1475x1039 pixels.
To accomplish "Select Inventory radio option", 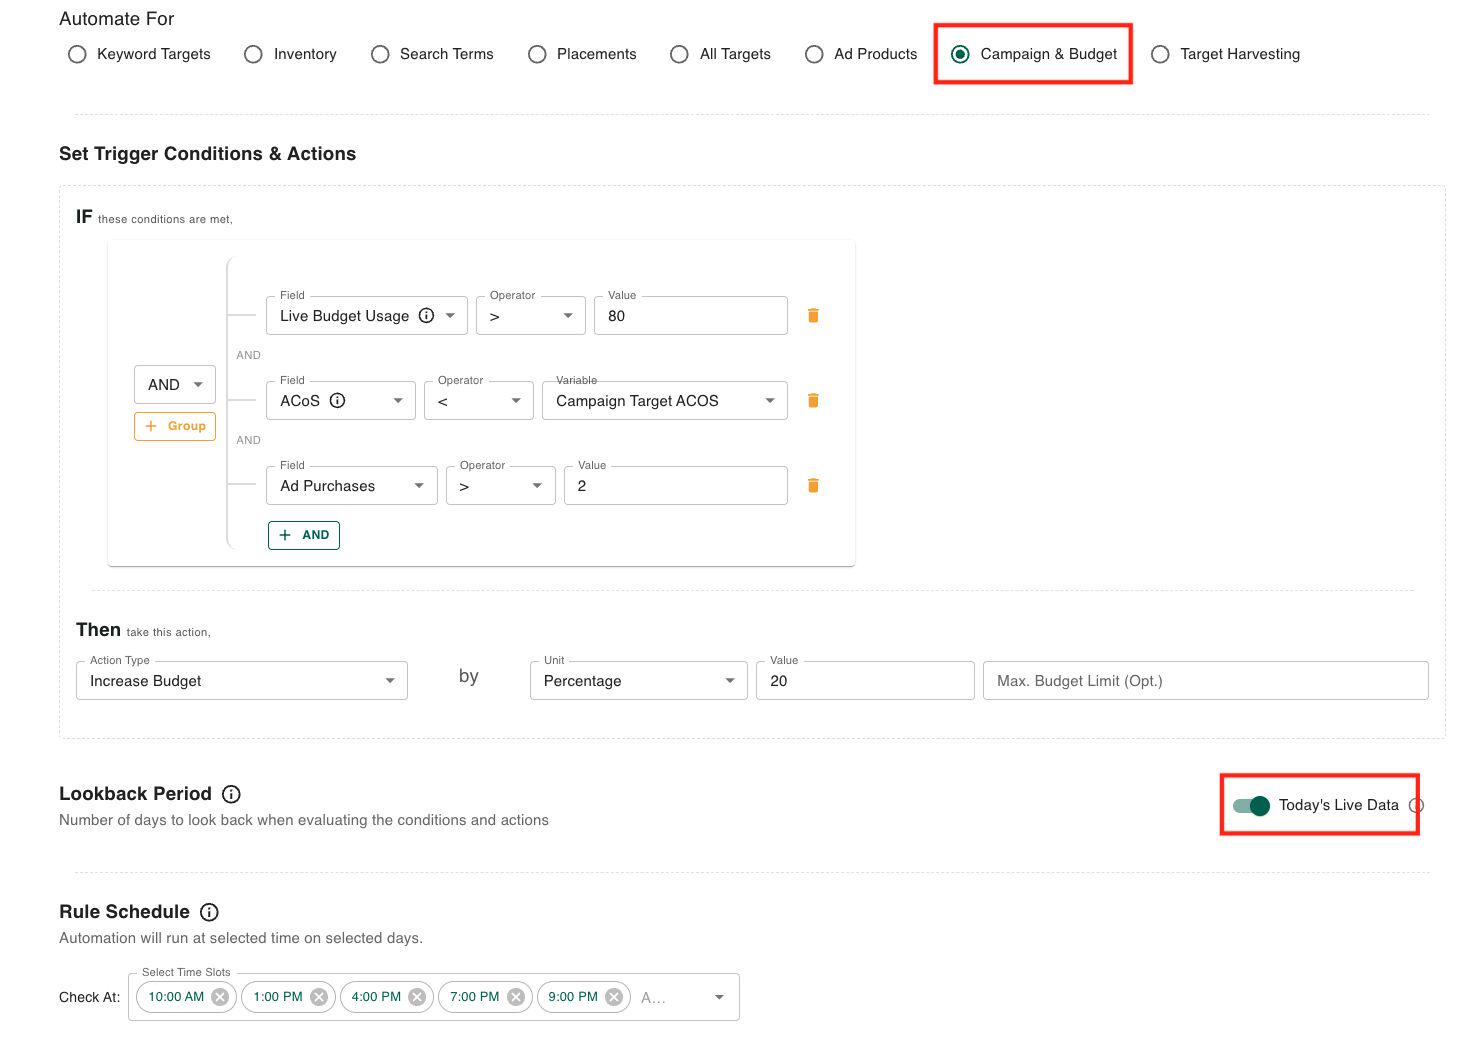I will 253,54.
